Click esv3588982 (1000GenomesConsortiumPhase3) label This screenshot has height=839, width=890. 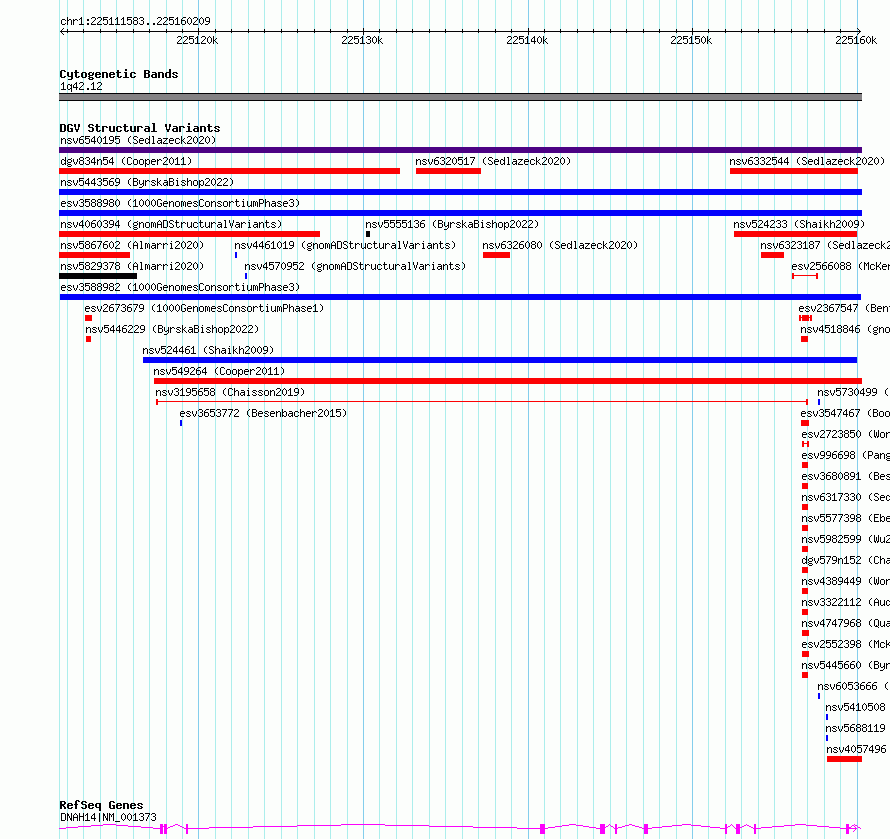click(x=180, y=287)
